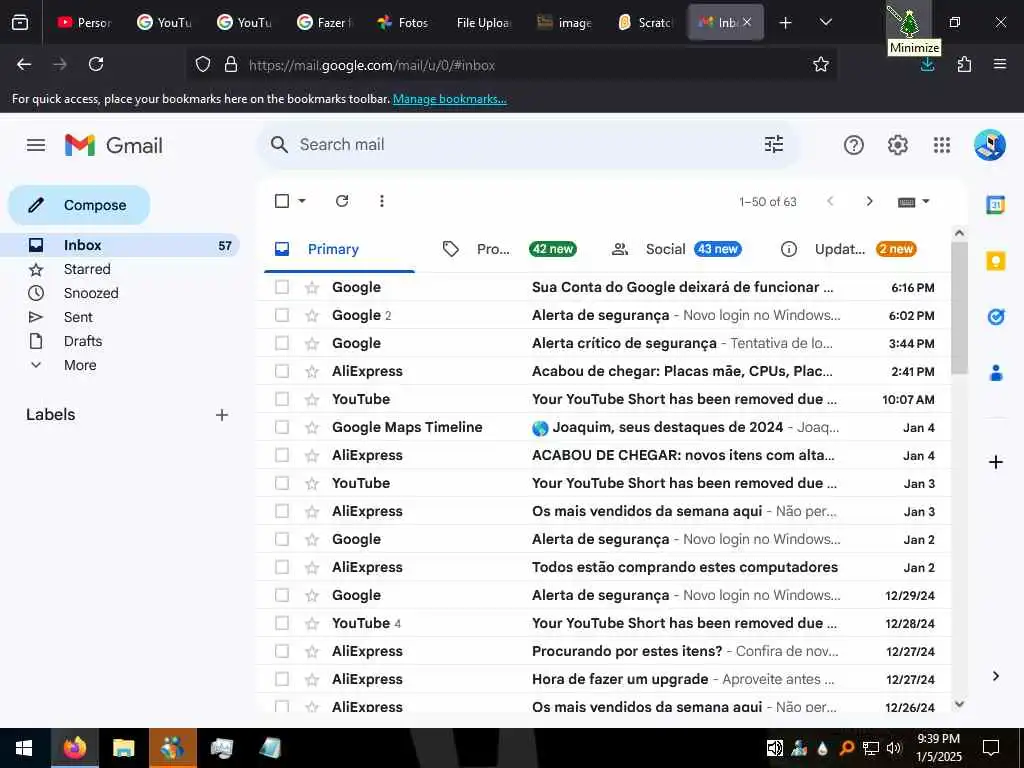Check the YouTube 10:07 AM email
This screenshot has height=768, width=1024.
point(282,399)
